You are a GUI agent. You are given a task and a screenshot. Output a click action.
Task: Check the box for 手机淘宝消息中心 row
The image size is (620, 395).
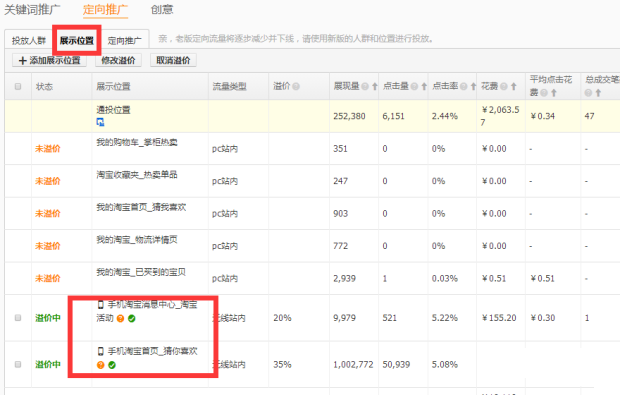tap(18, 318)
